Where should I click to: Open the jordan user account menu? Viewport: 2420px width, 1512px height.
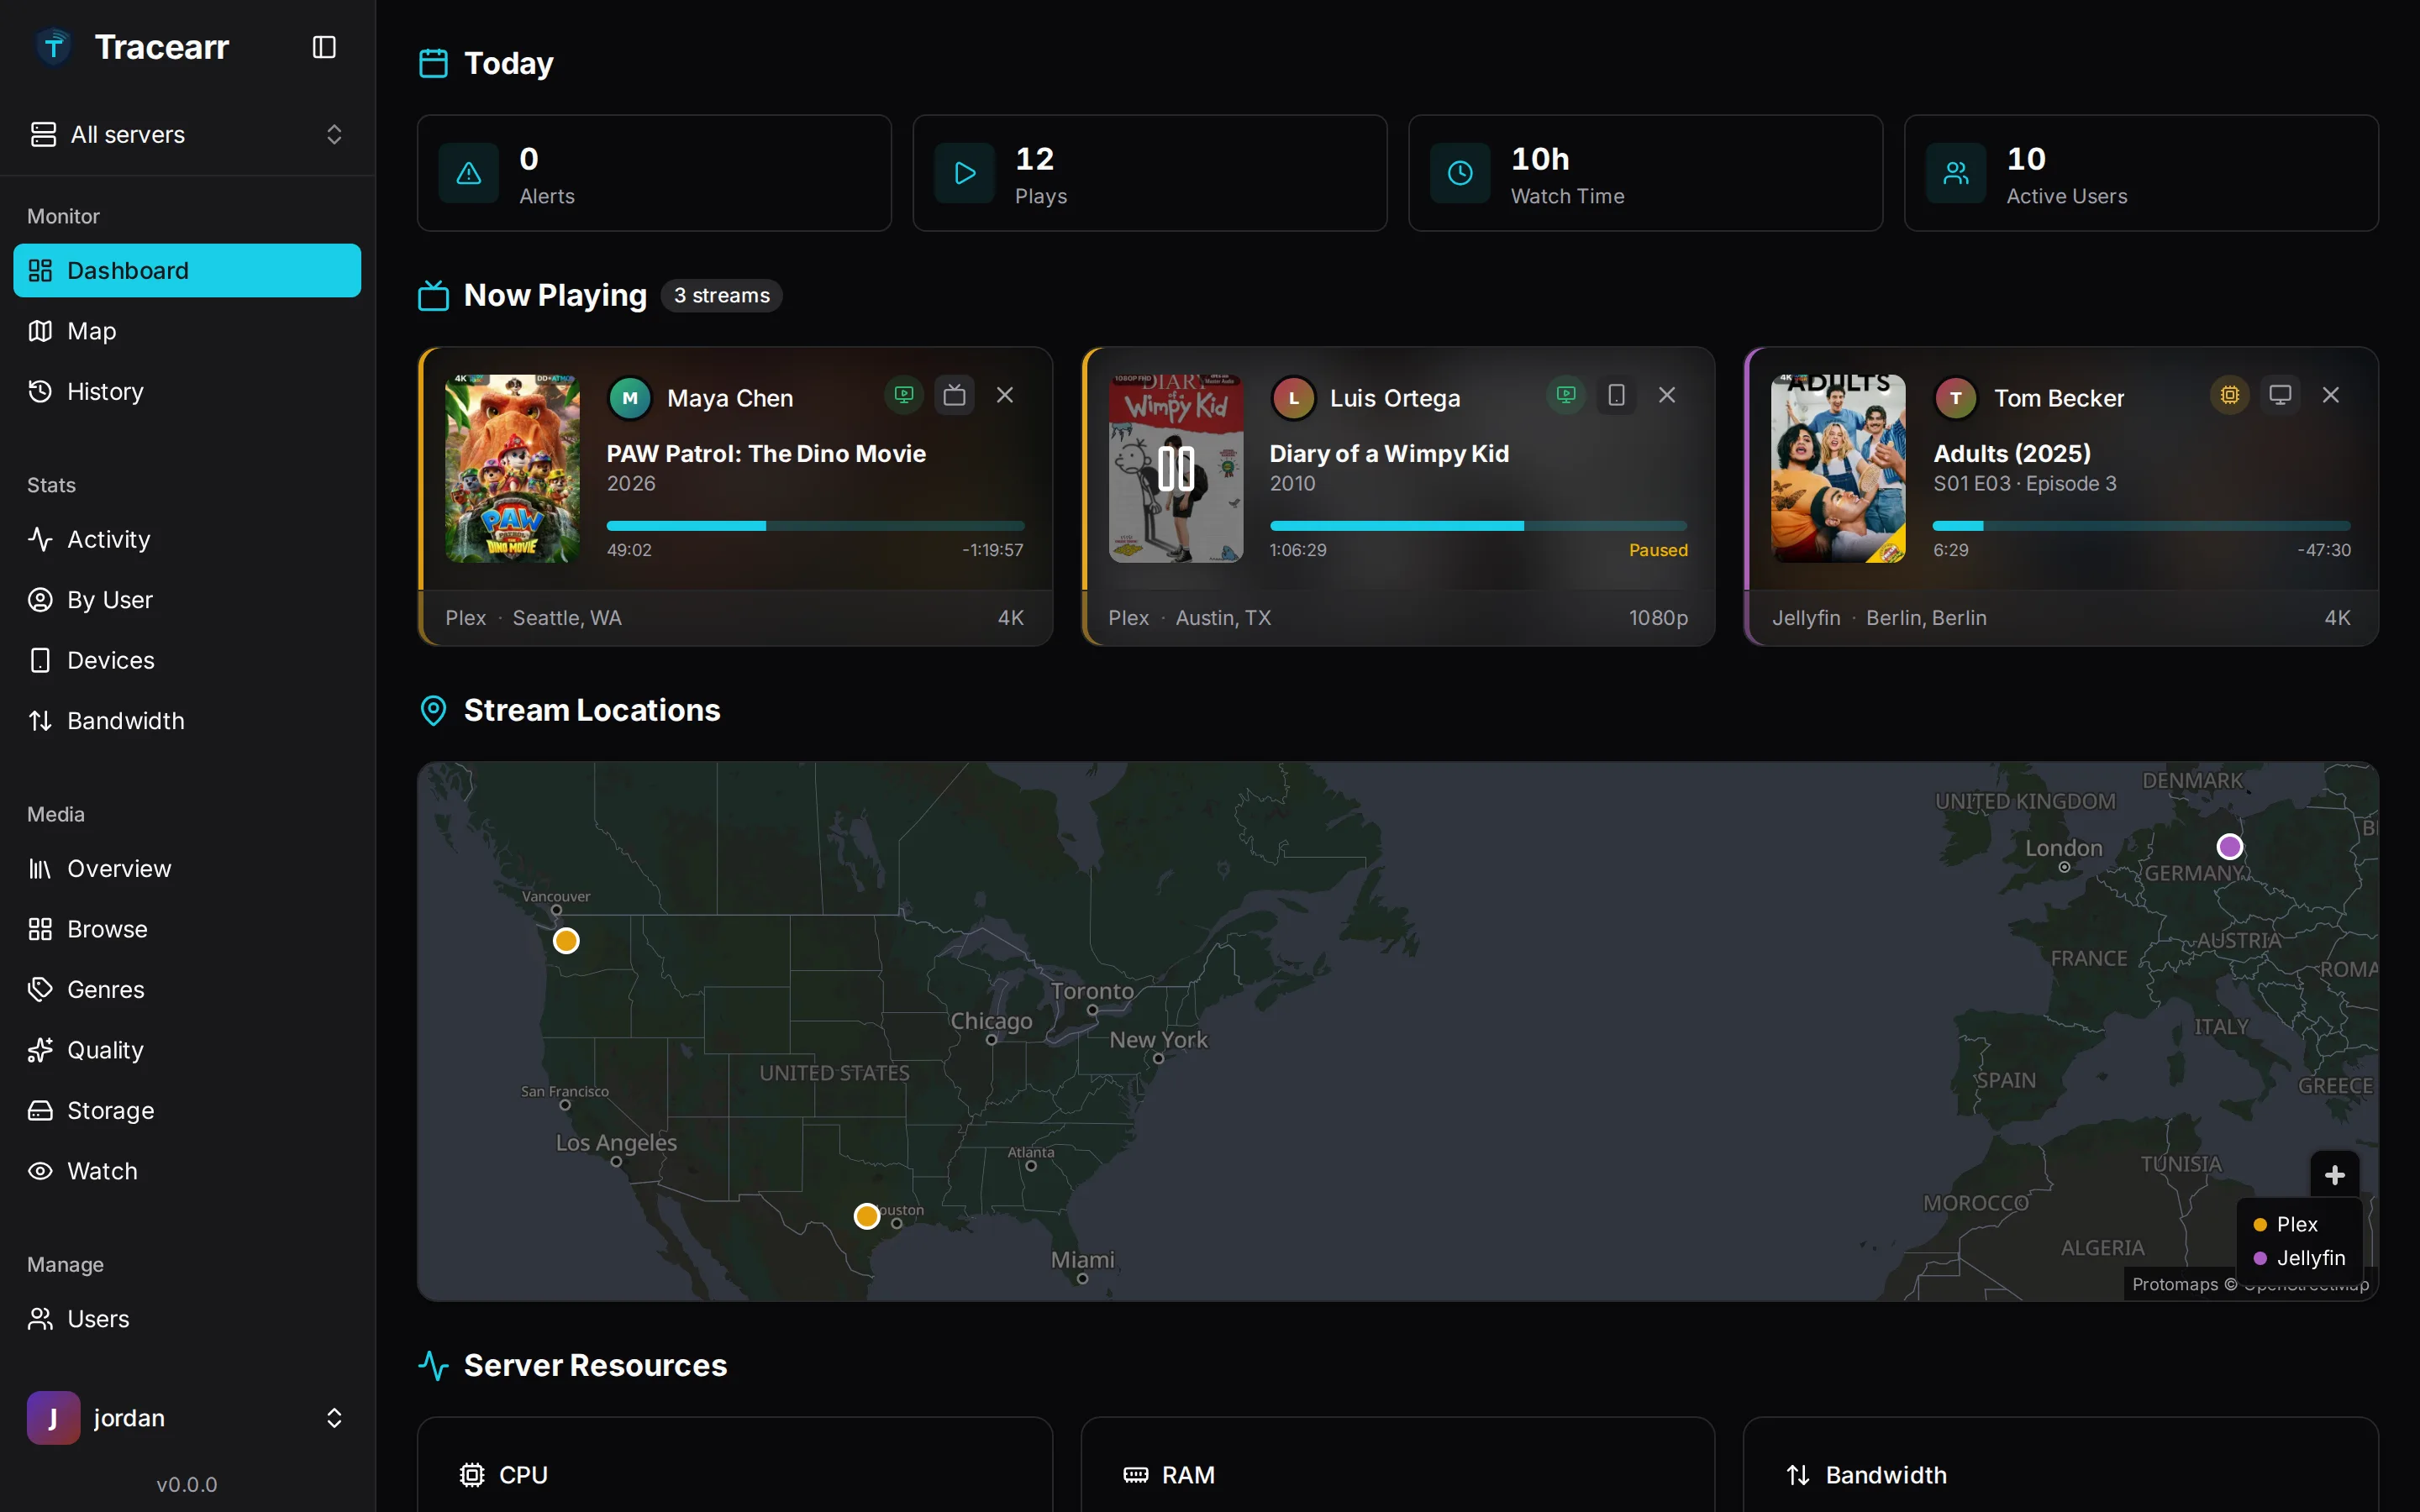(187, 1418)
